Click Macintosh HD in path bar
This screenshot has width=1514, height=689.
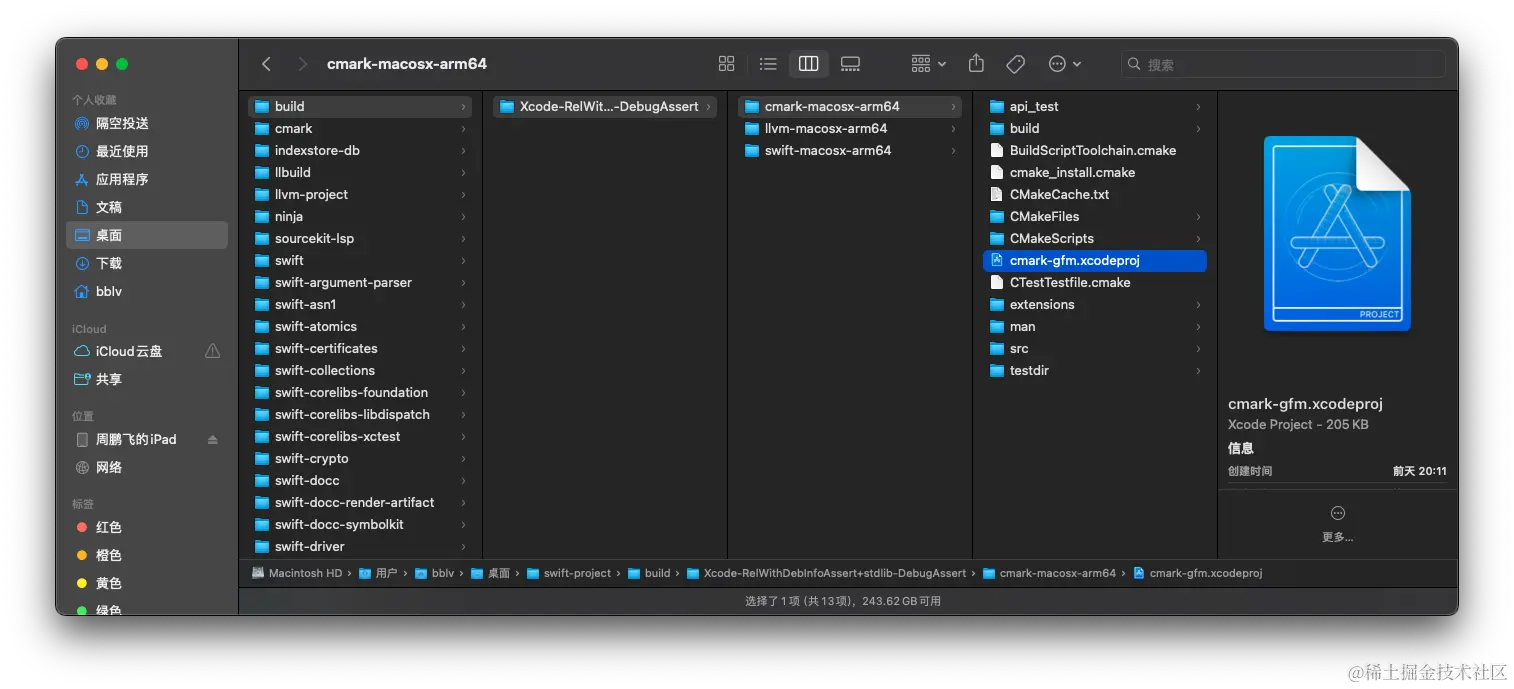(x=296, y=573)
